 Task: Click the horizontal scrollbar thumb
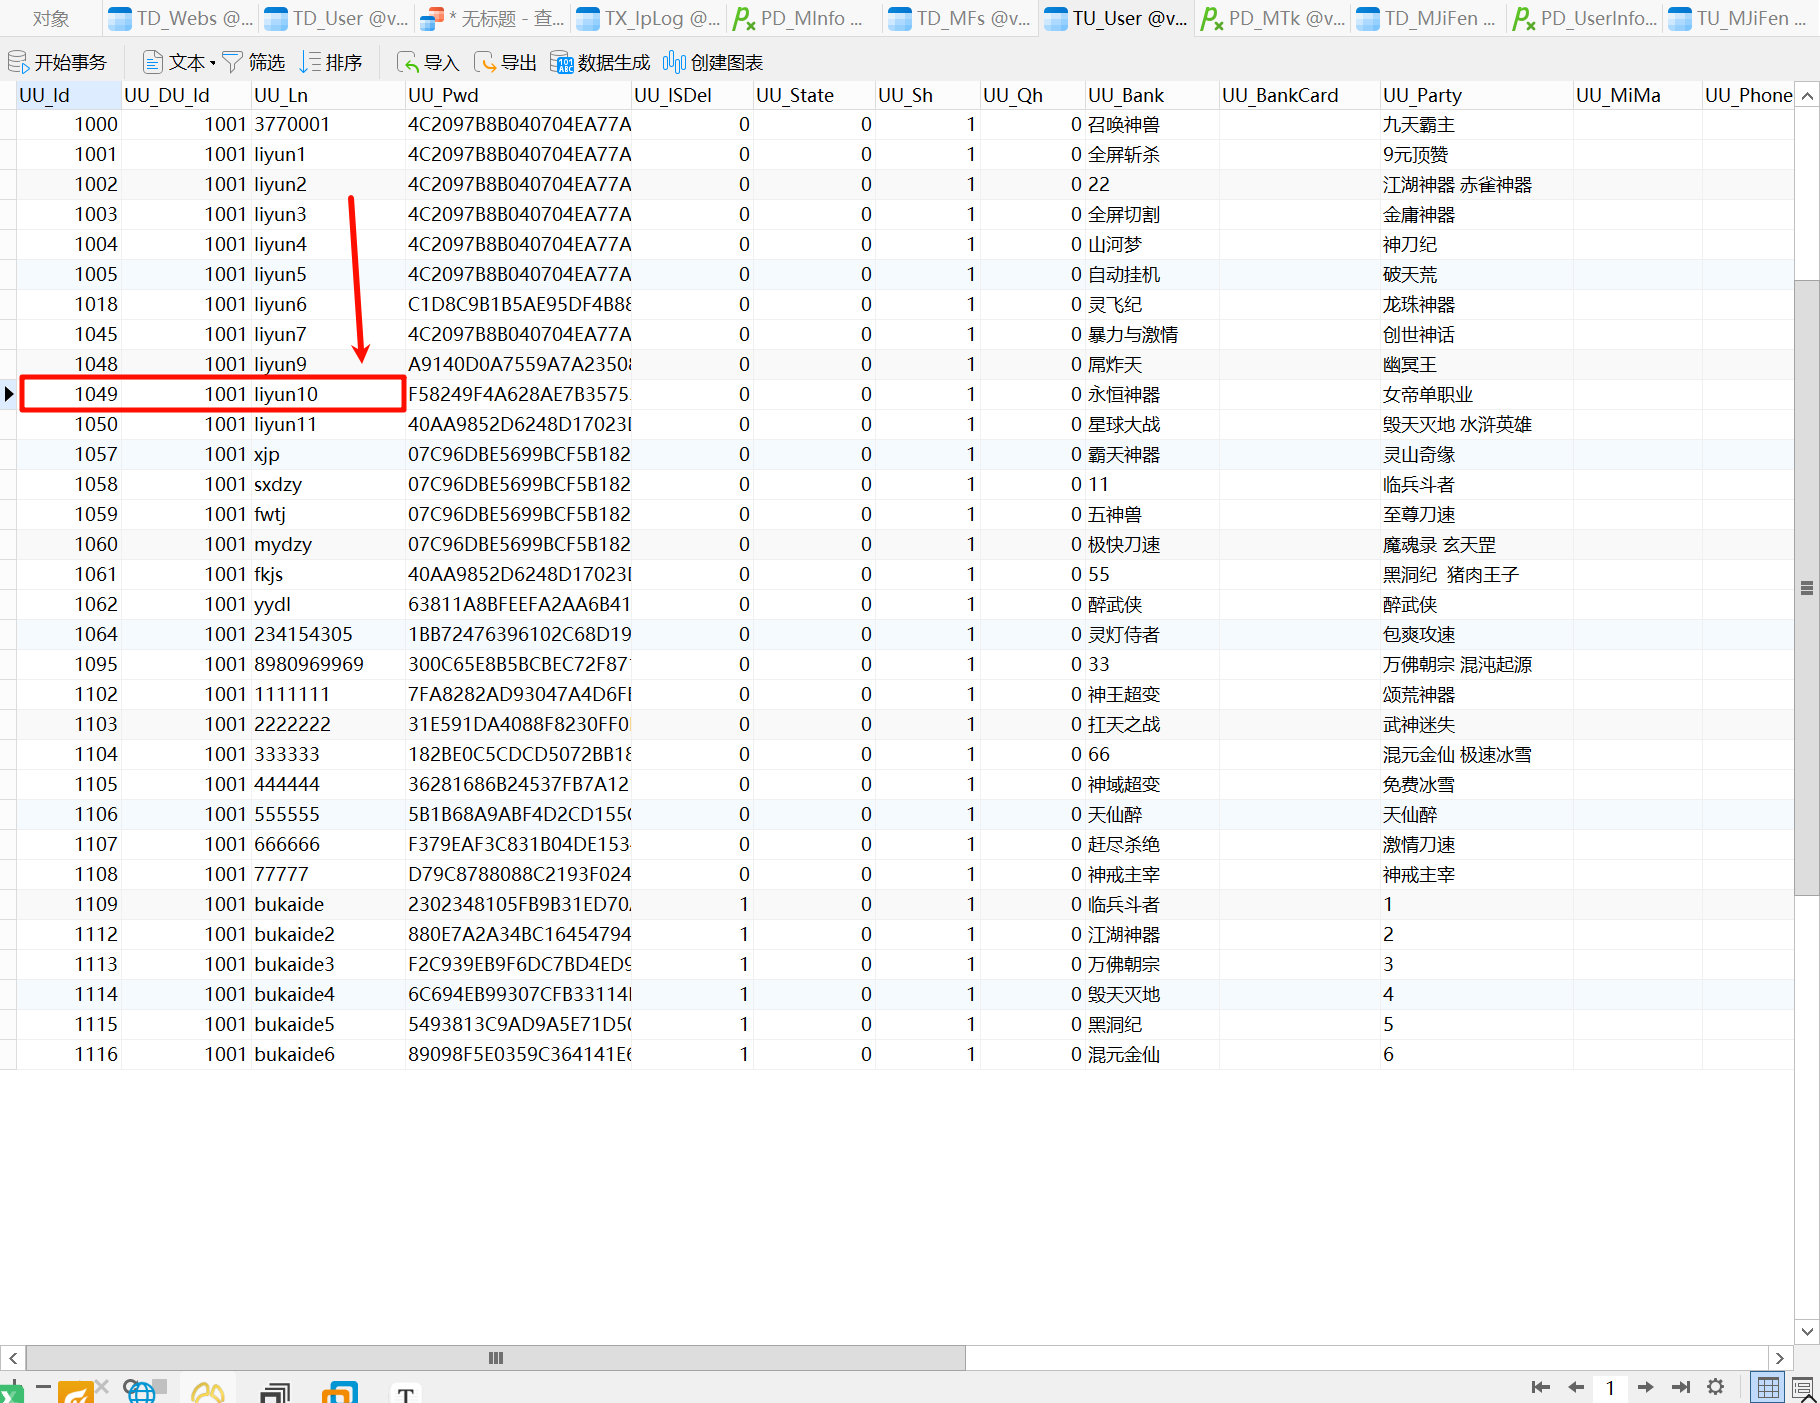tap(495, 1358)
